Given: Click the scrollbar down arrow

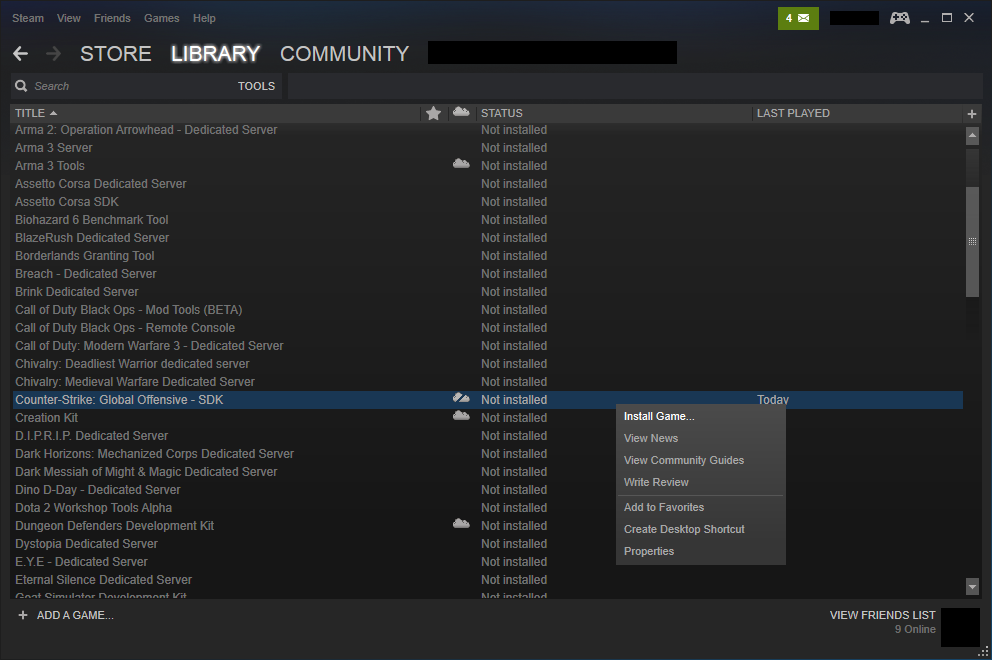Looking at the screenshot, I should point(972,587).
